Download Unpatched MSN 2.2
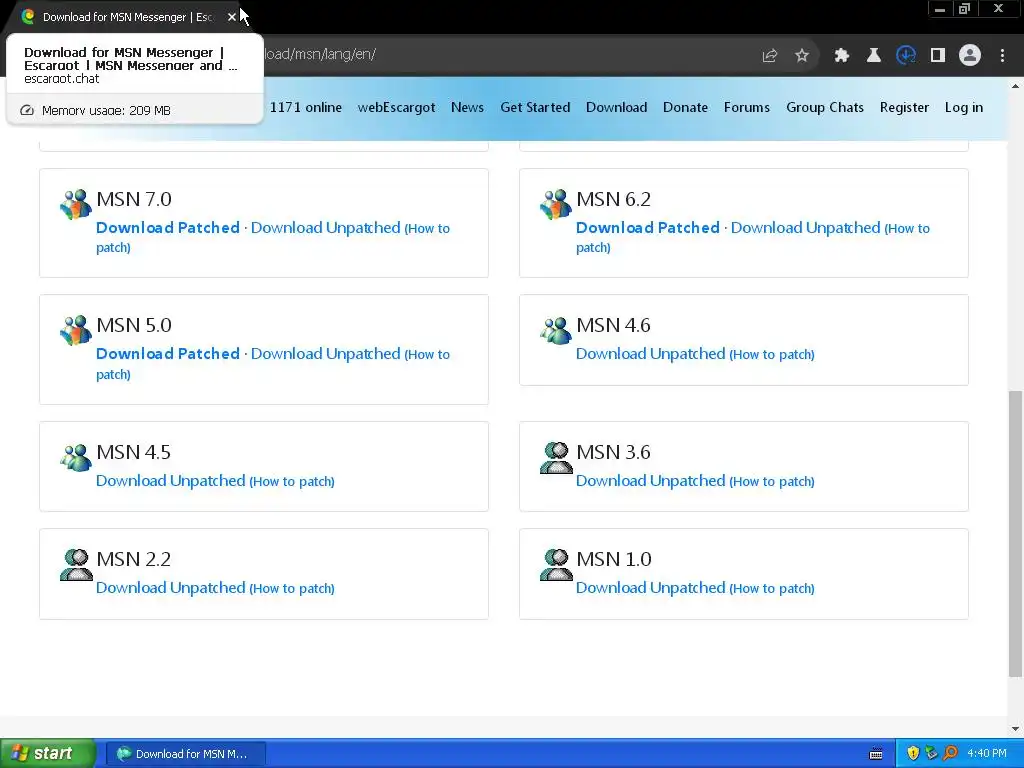1024x768 pixels. coord(170,587)
